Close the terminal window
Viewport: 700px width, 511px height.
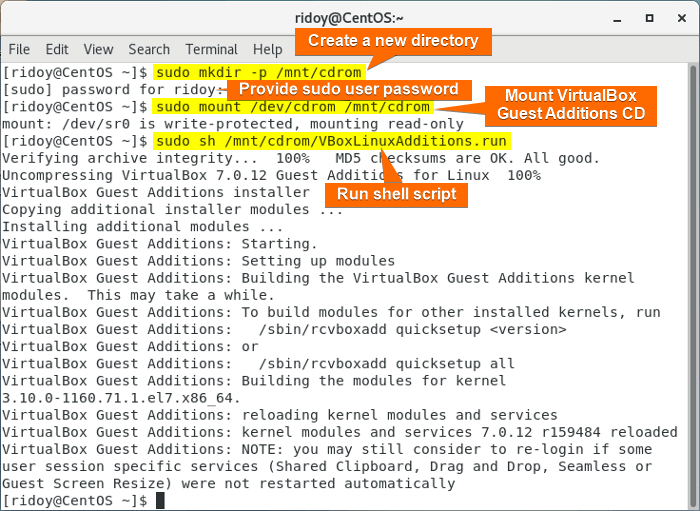pos(682,18)
